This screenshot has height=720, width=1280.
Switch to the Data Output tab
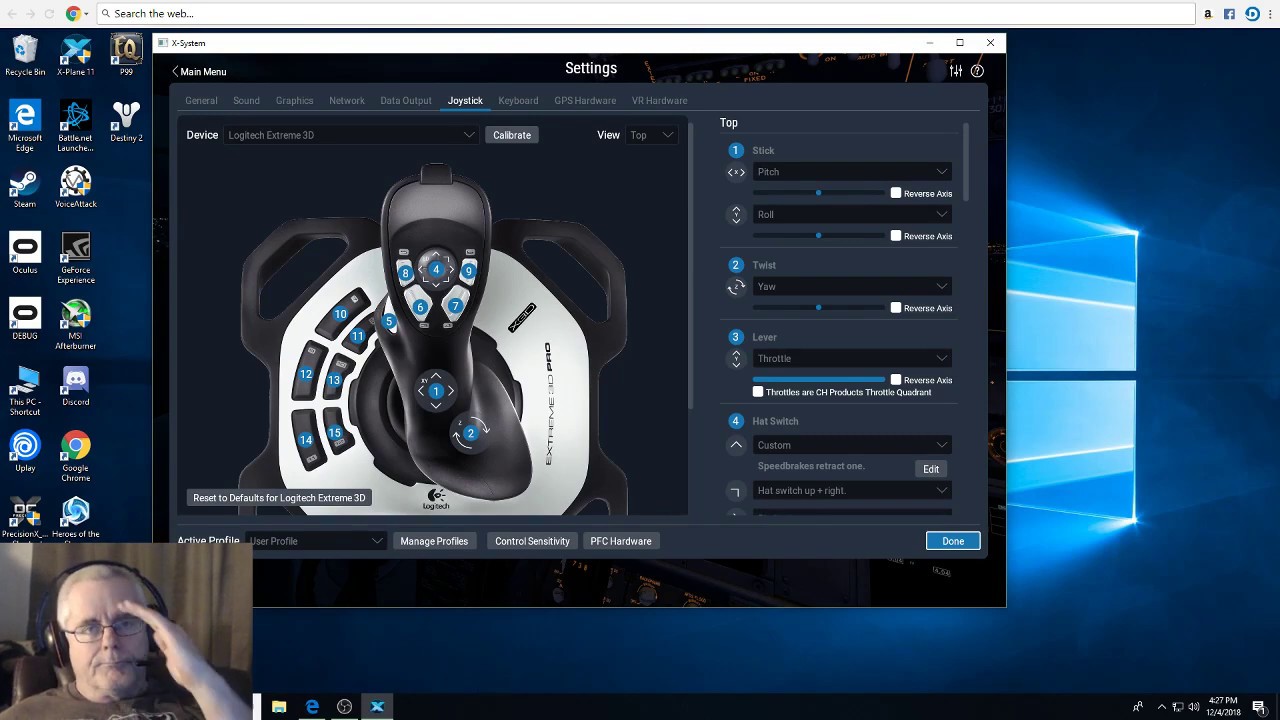pyautogui.click(x=406, y=100)
